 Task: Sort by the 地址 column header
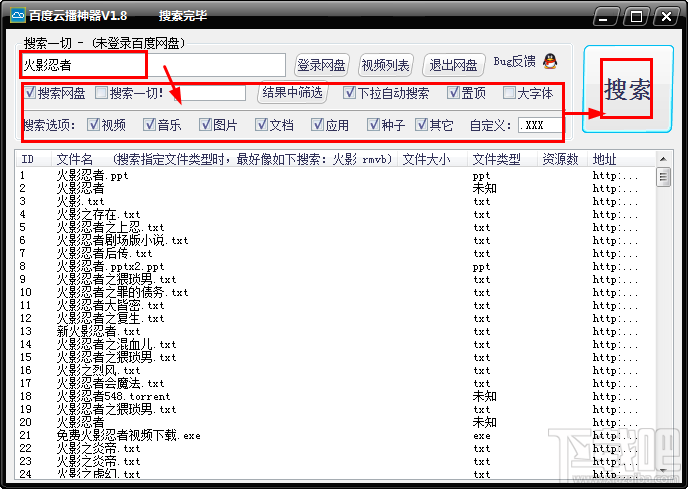pos(622,159)
